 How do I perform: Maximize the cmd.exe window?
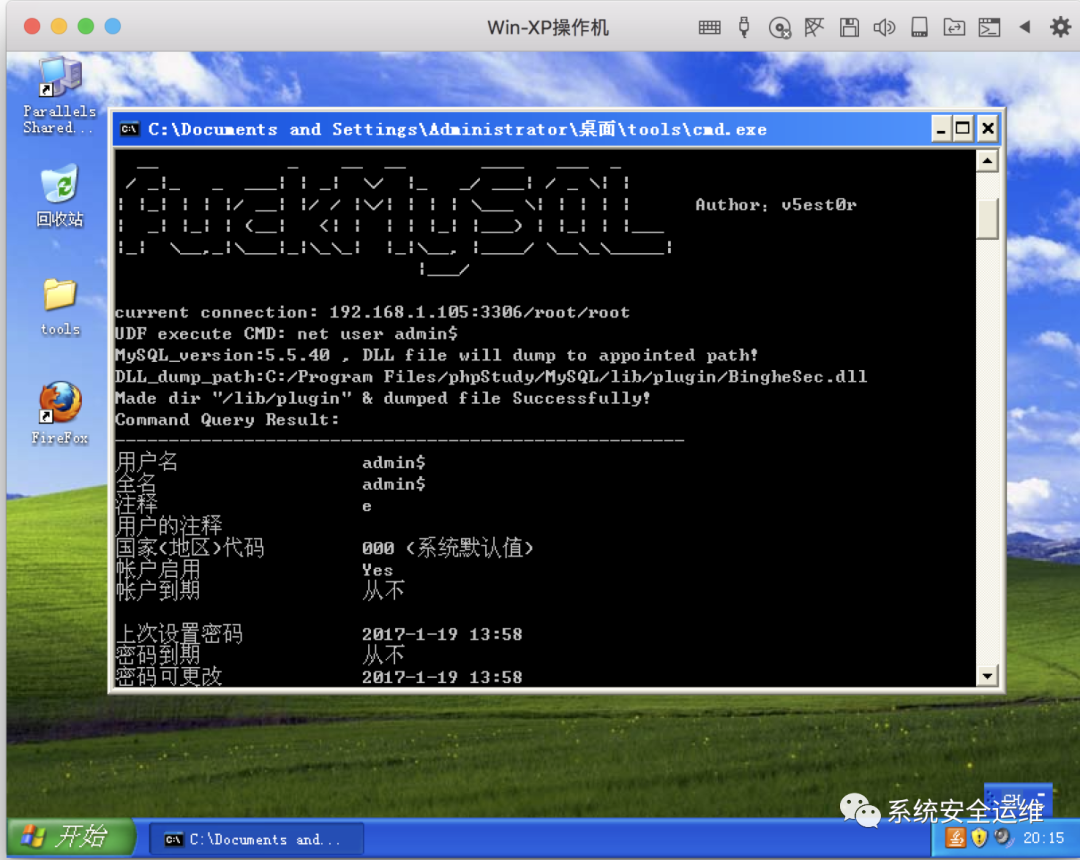[x=964, y=129]
